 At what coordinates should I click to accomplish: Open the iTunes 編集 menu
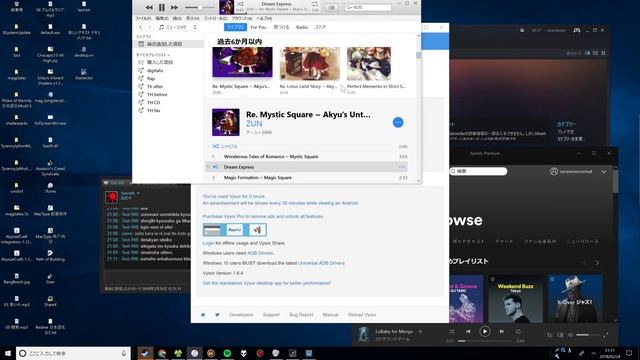pos(162,18)
